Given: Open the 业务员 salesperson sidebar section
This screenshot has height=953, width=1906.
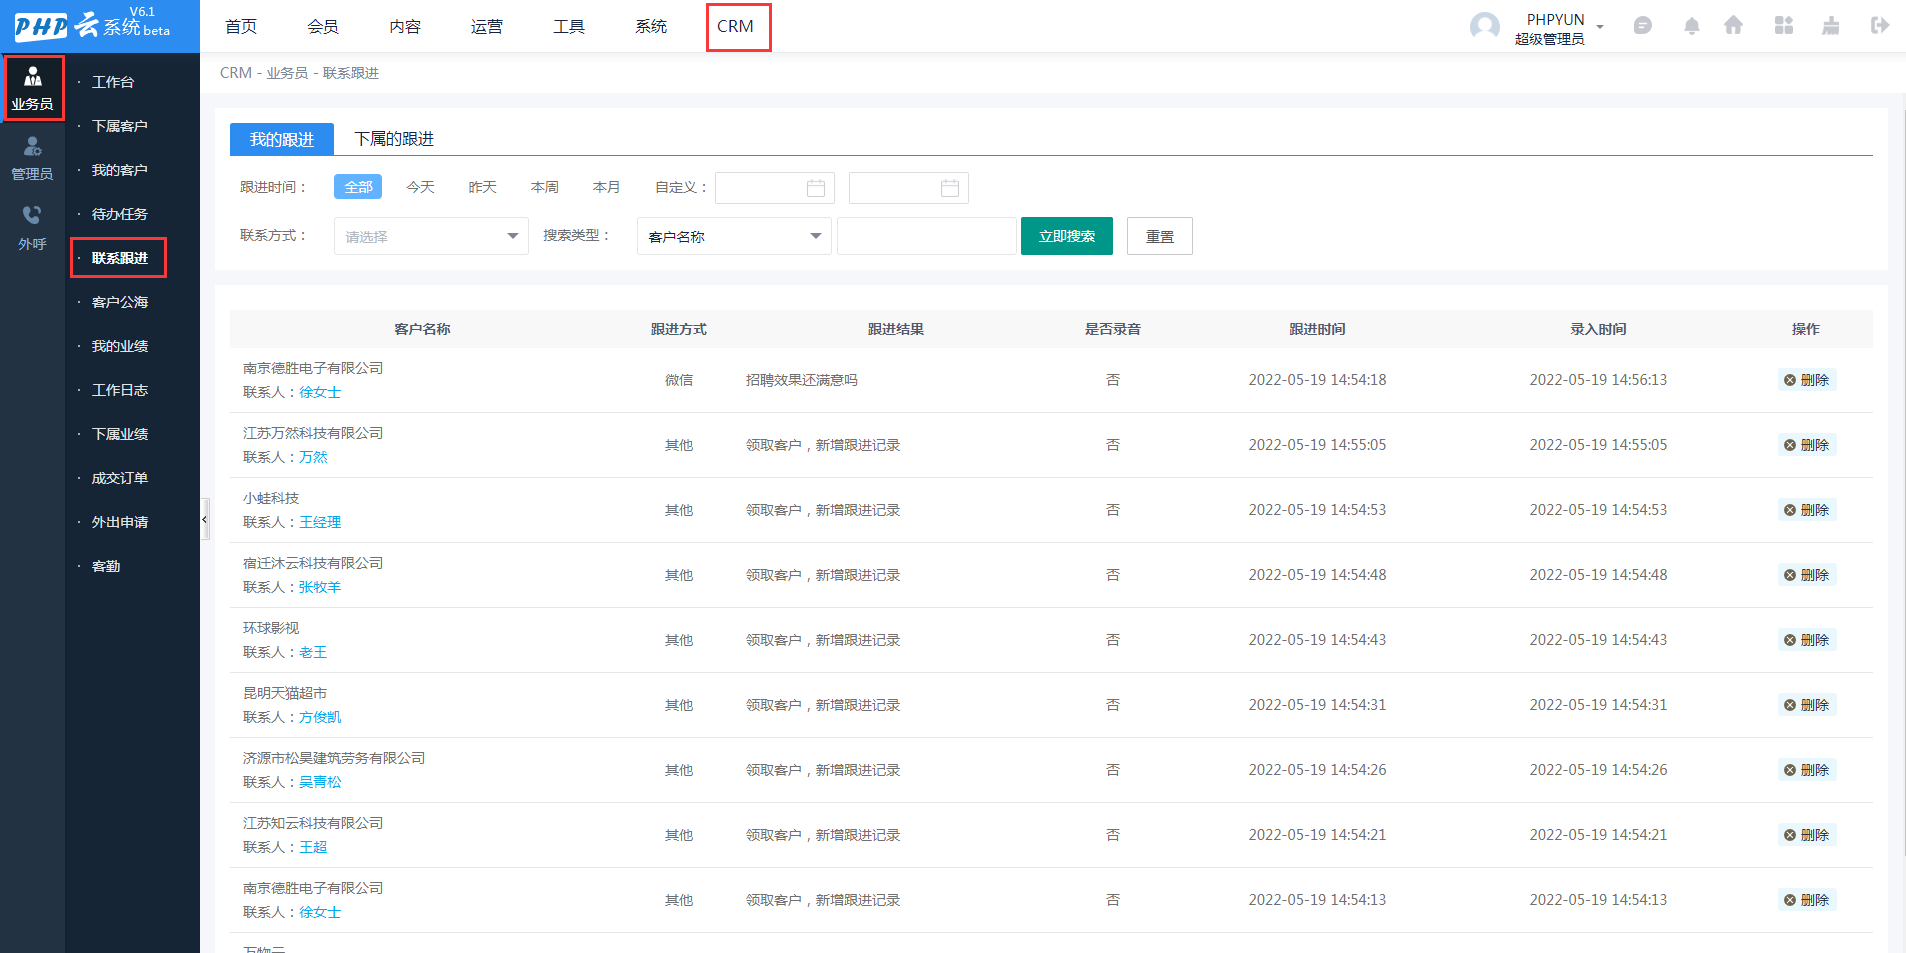Looking at the screenshot, I should [33, 88].
